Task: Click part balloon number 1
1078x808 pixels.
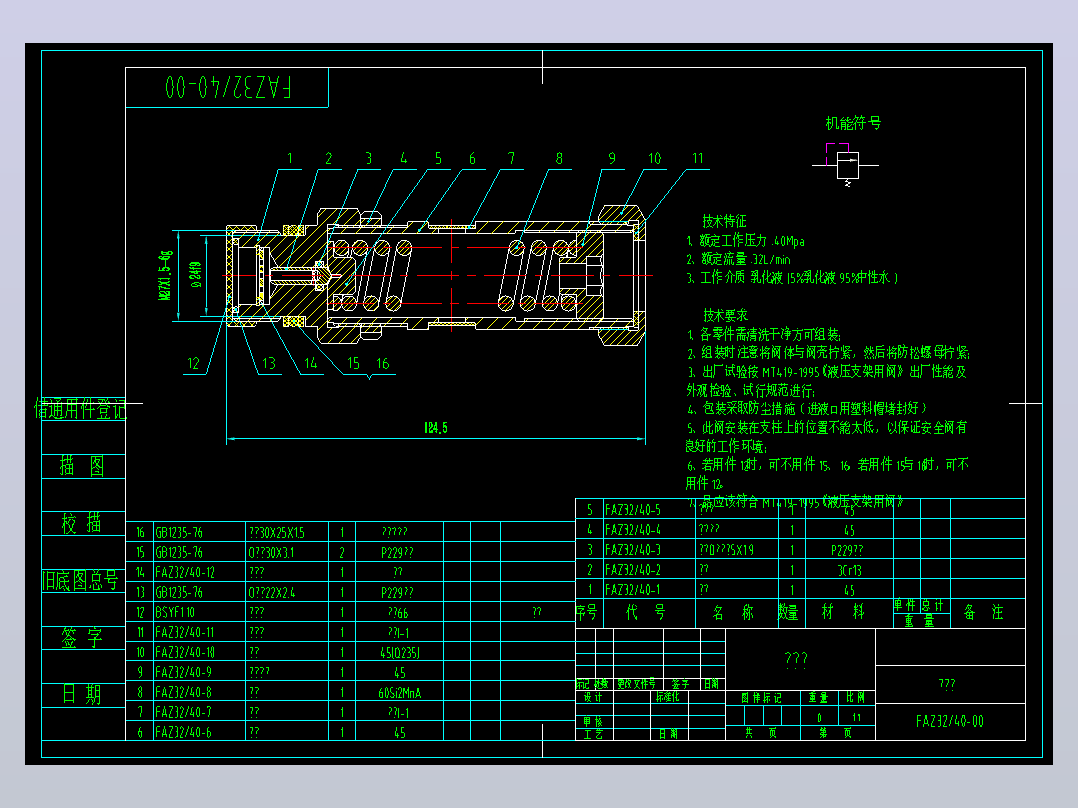Action: tap(289, 159)
